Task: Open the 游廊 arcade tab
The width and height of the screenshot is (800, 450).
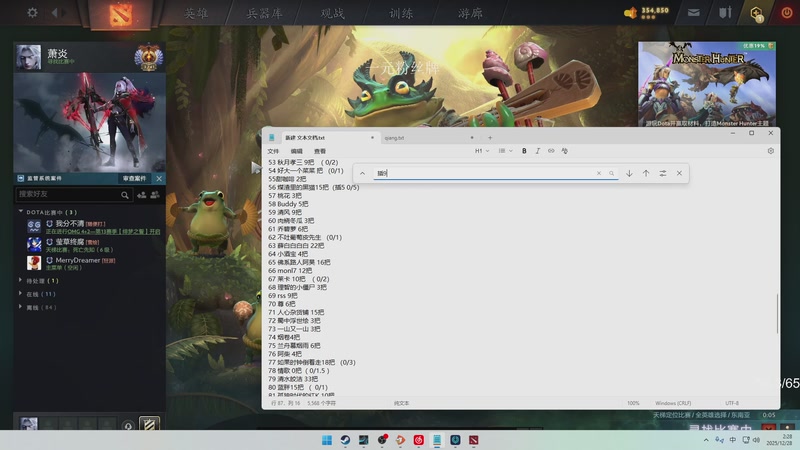Action: pyautogui.click(x=470, y=13)
